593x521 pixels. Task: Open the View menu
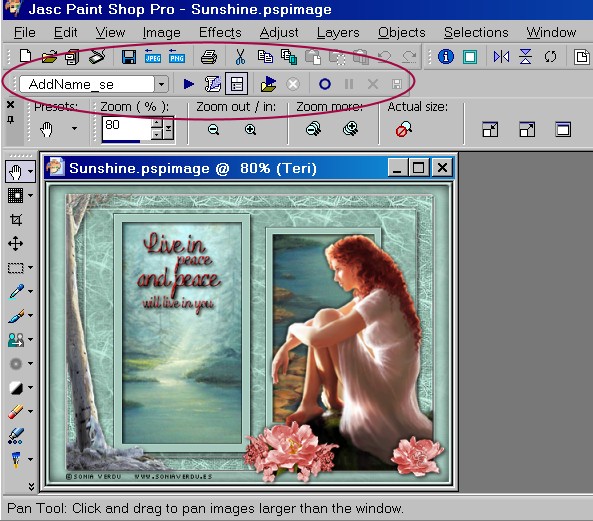tap(110, 33)
